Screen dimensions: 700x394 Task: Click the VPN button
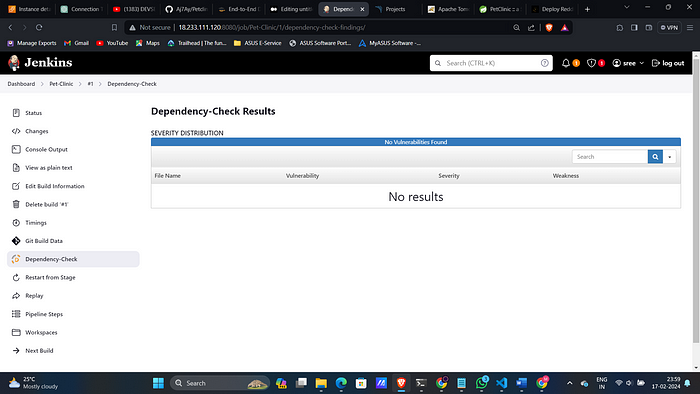pyautogui.click(x=669, y=28)
